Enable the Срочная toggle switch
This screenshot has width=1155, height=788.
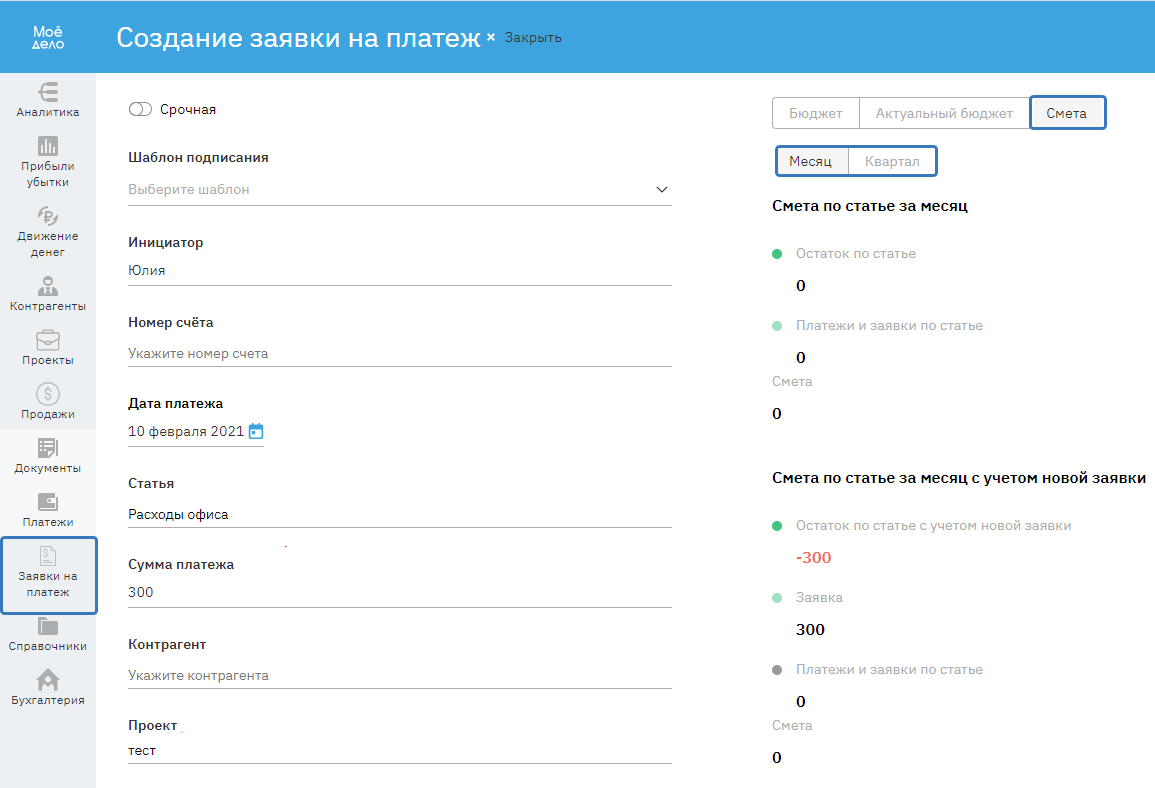[140, 110]
